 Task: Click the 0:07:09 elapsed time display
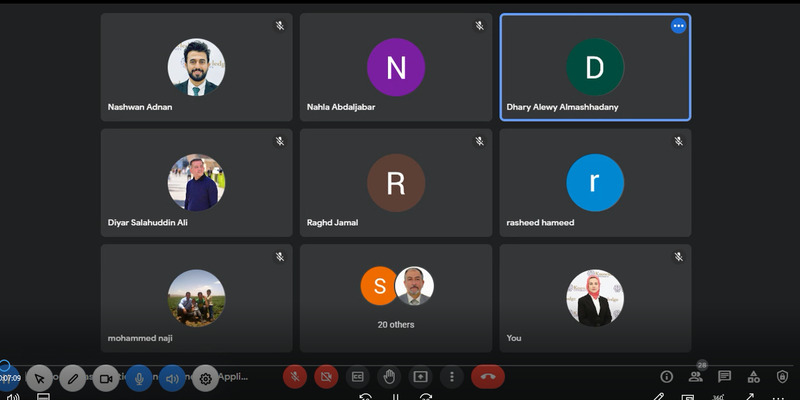click(10, 378)
